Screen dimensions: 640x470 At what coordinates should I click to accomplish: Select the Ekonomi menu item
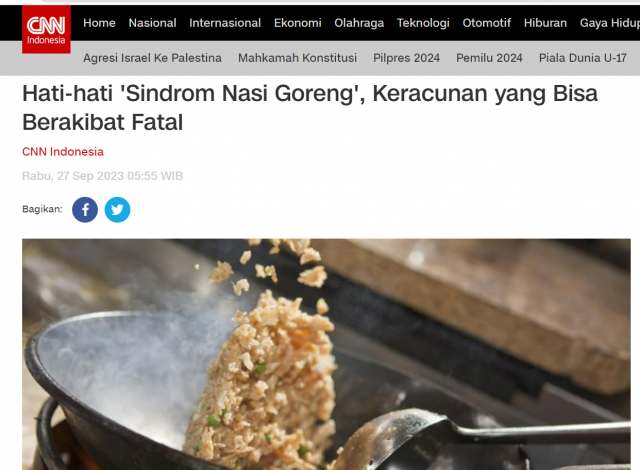[x=298, y=23]
